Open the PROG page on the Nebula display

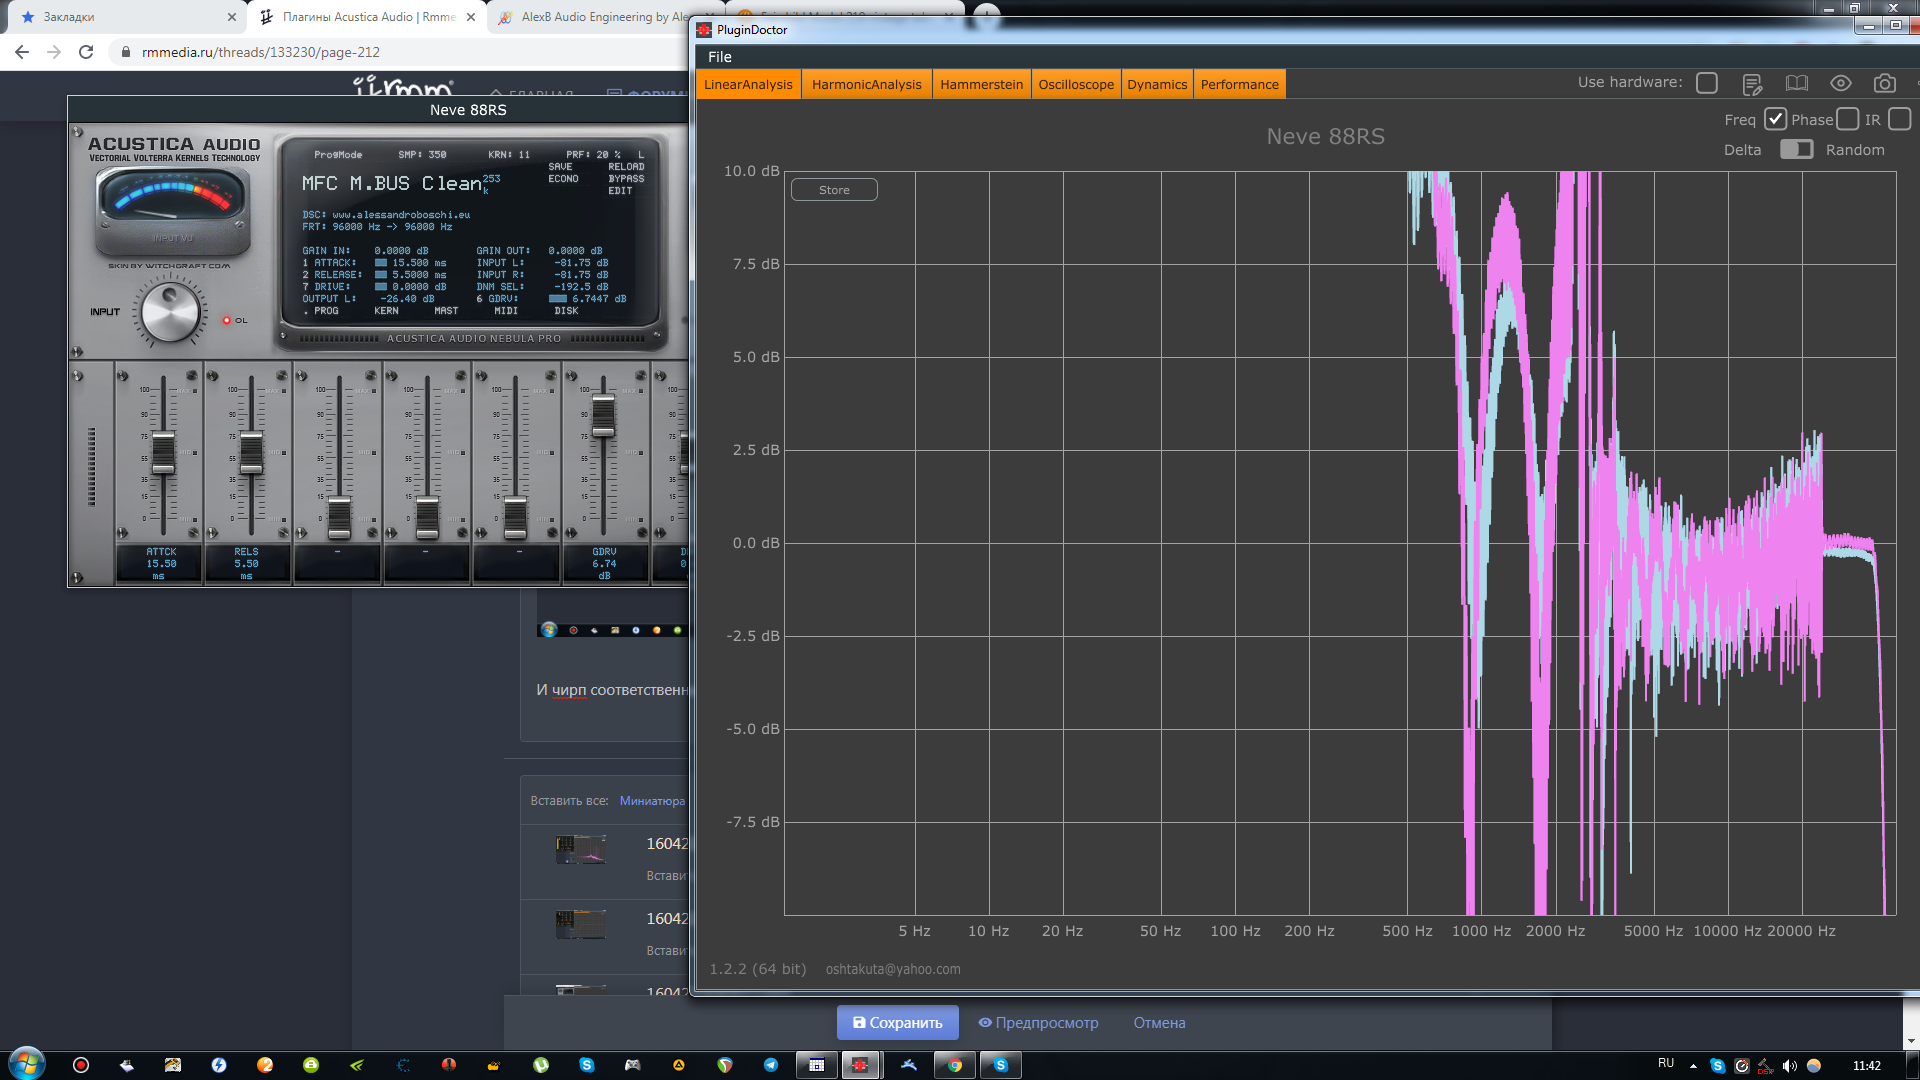pos(326,311)
